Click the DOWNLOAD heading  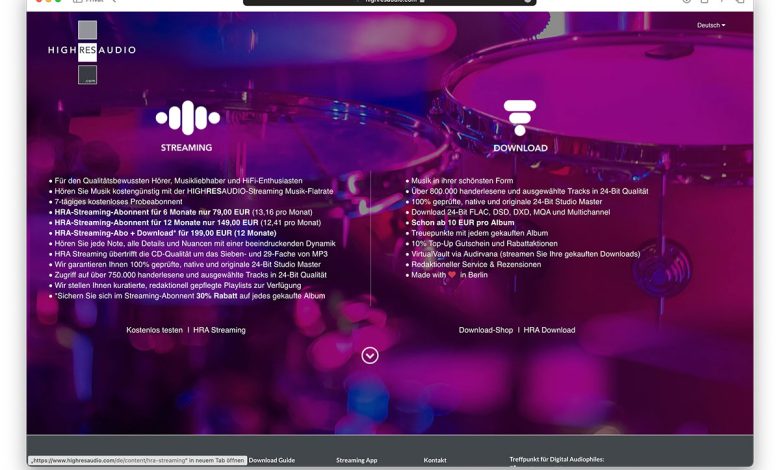[x=520, y=148]
